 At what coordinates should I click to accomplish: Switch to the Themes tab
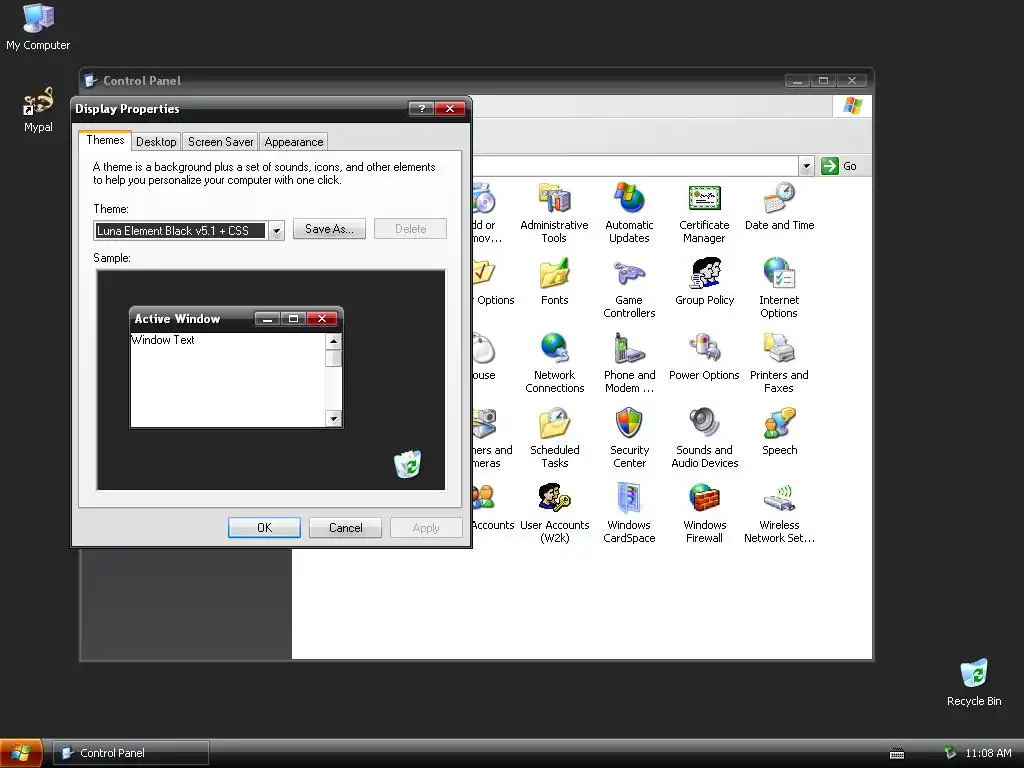[105, 140]
